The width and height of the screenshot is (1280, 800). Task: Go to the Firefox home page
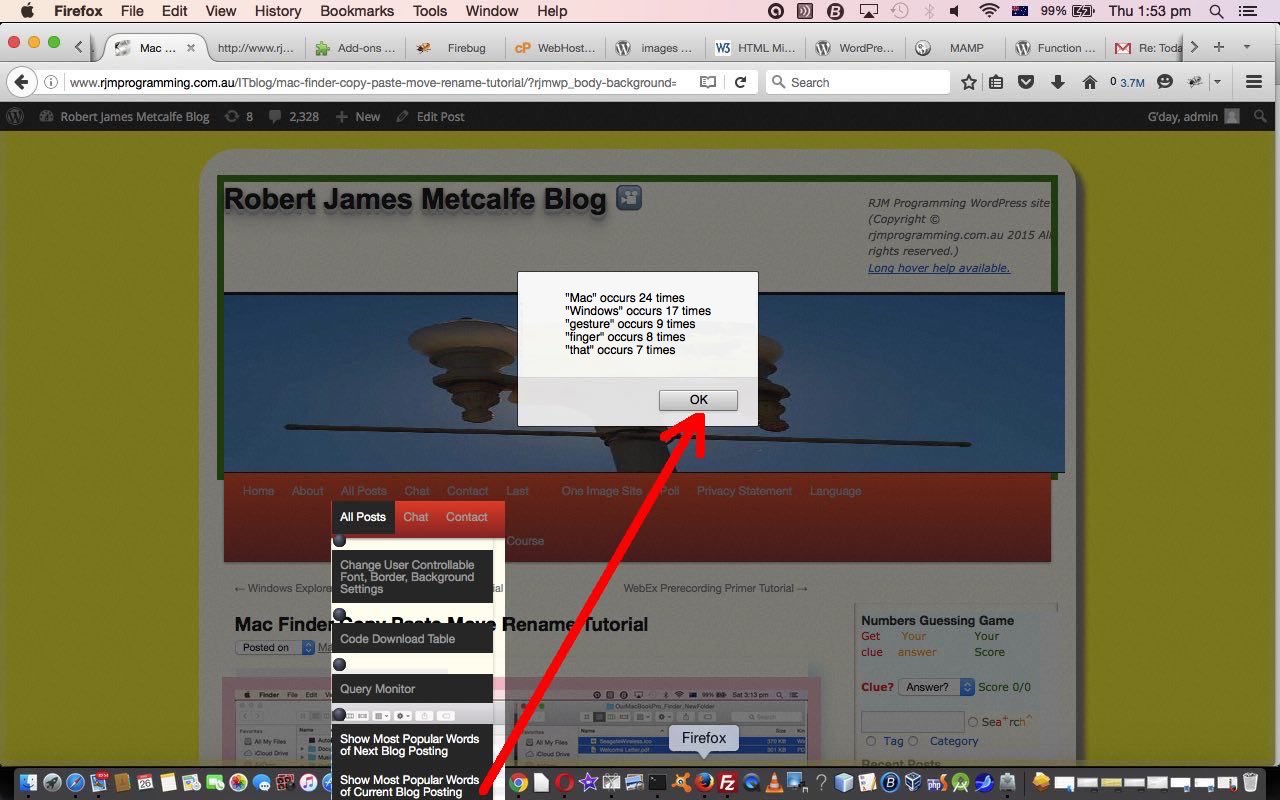point(1090,82)
